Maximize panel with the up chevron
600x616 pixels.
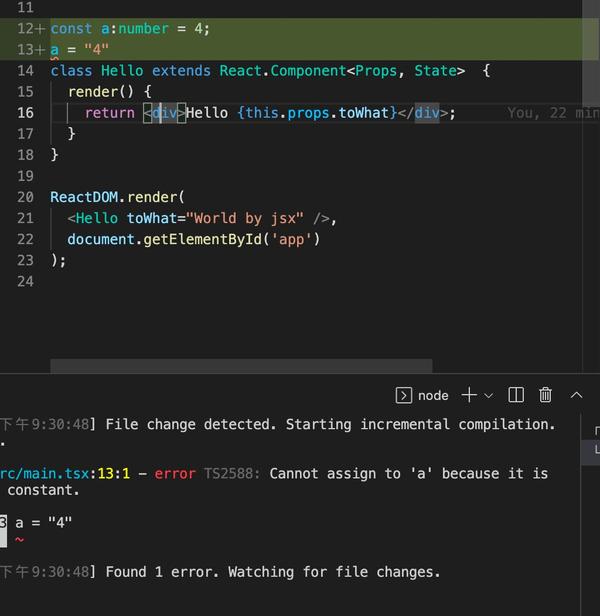click(x=576, y=395)
